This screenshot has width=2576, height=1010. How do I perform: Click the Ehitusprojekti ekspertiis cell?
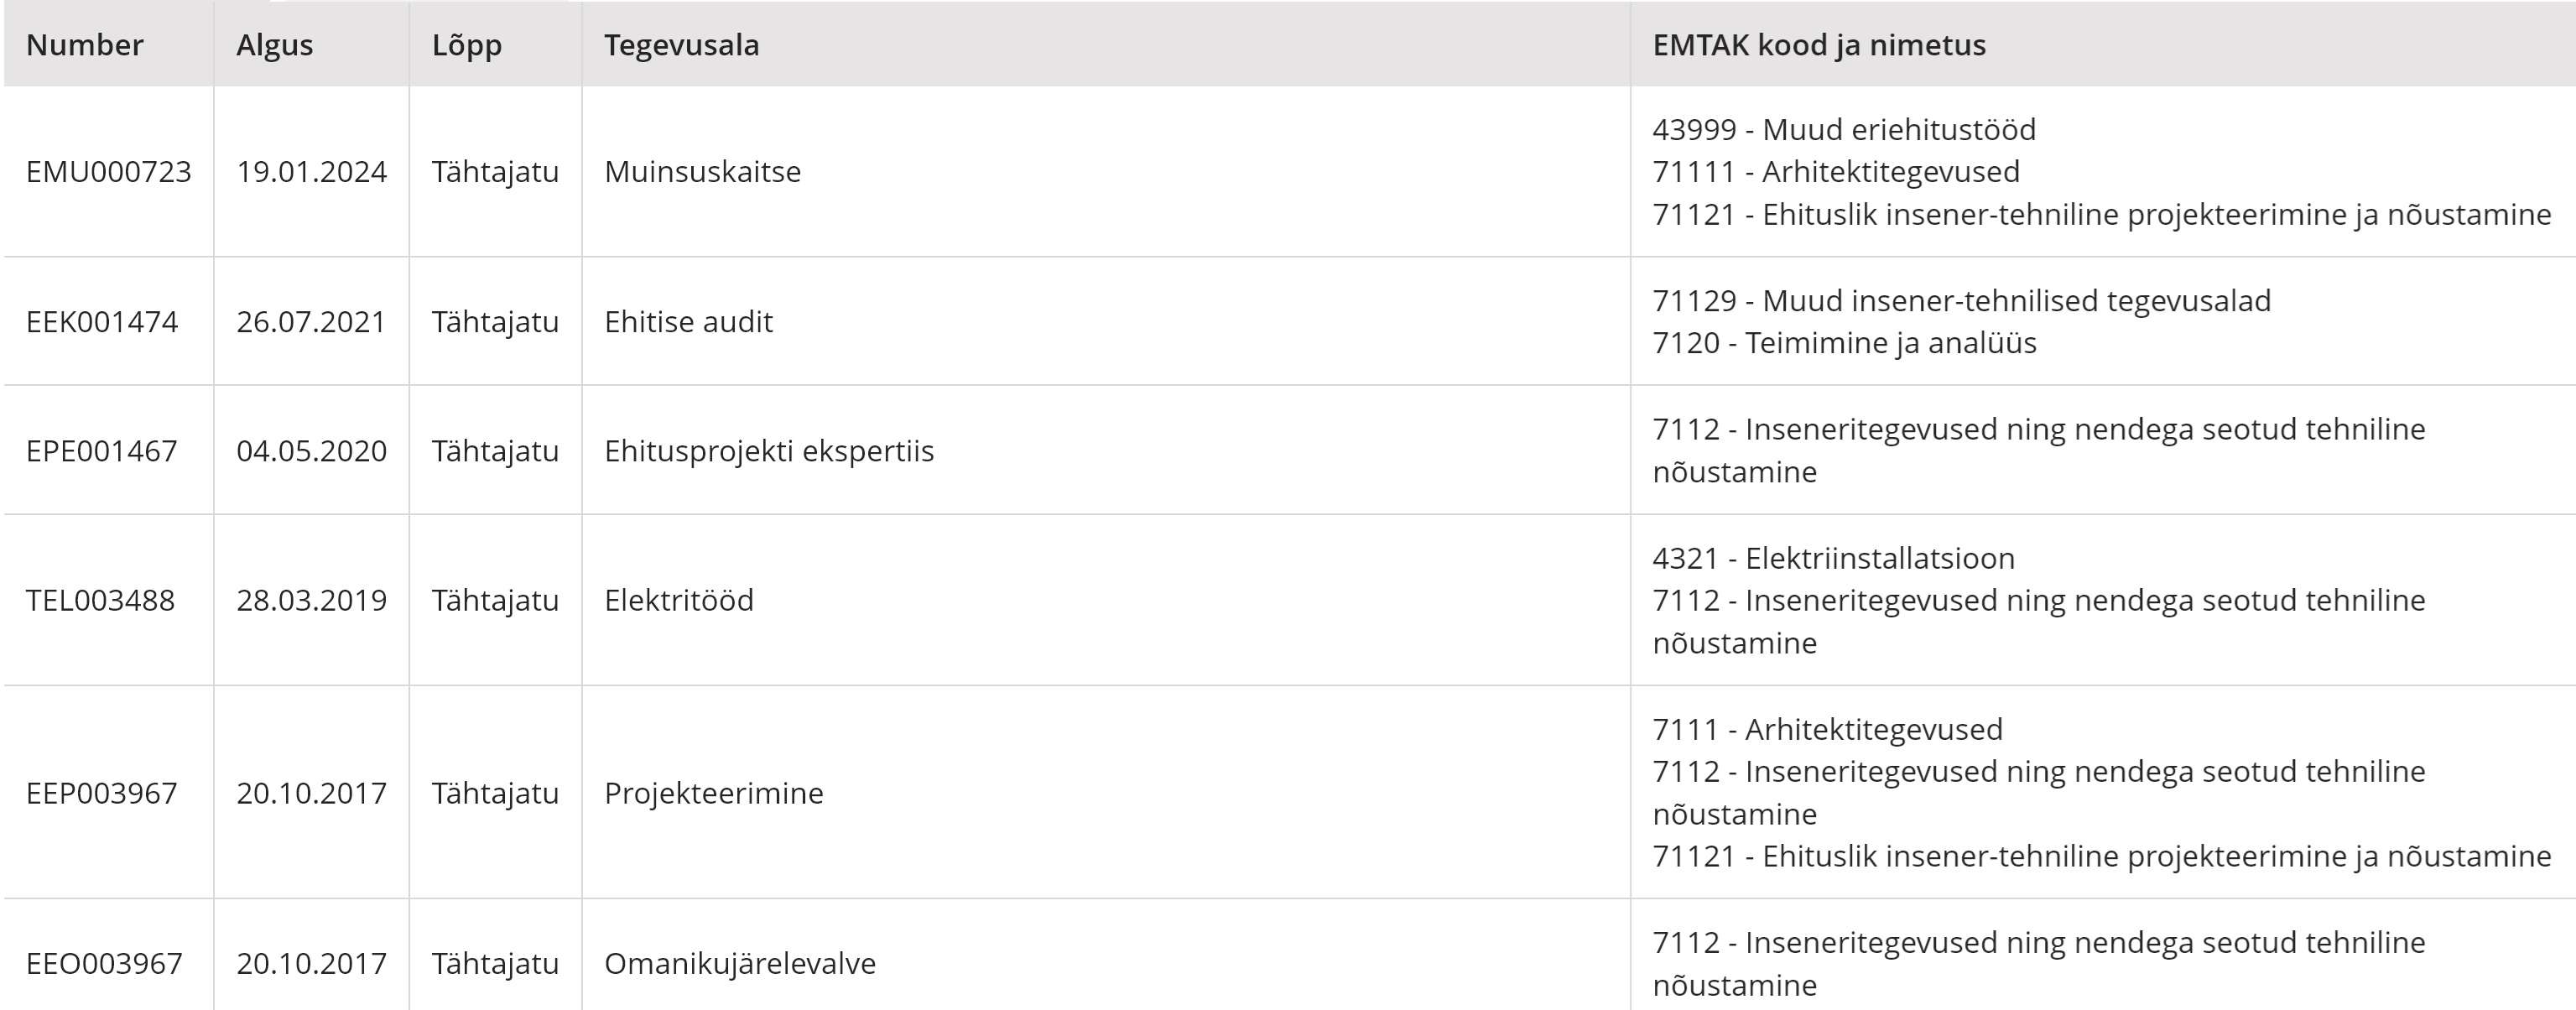(x=768, y=451)
